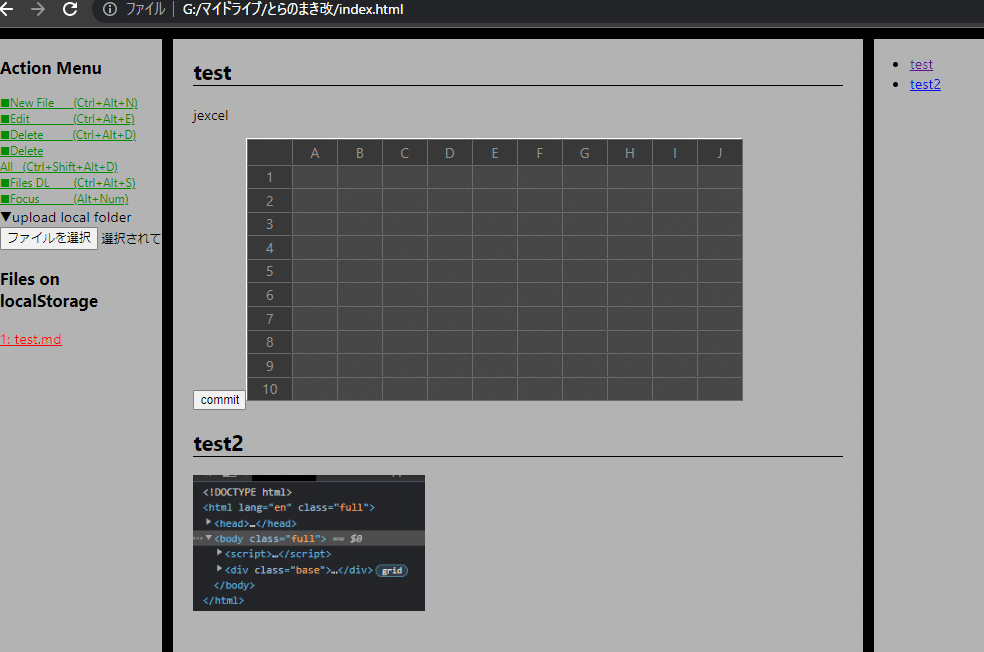This screenshot has width=984, height=652.
Task: Click the address bar URL index.html
Action: tap(293, 9)
